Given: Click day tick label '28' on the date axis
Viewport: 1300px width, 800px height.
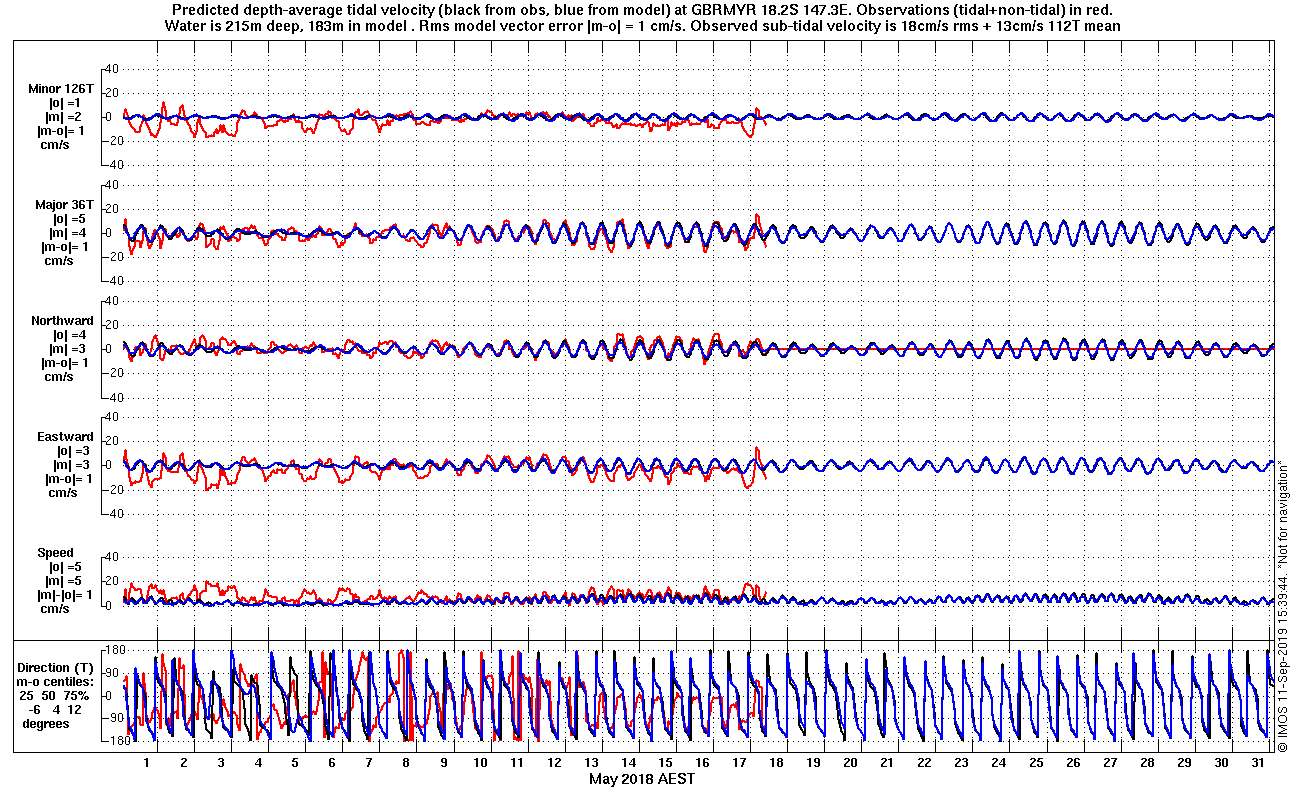Looking at the screenshot, I should tap(1147, 763).
